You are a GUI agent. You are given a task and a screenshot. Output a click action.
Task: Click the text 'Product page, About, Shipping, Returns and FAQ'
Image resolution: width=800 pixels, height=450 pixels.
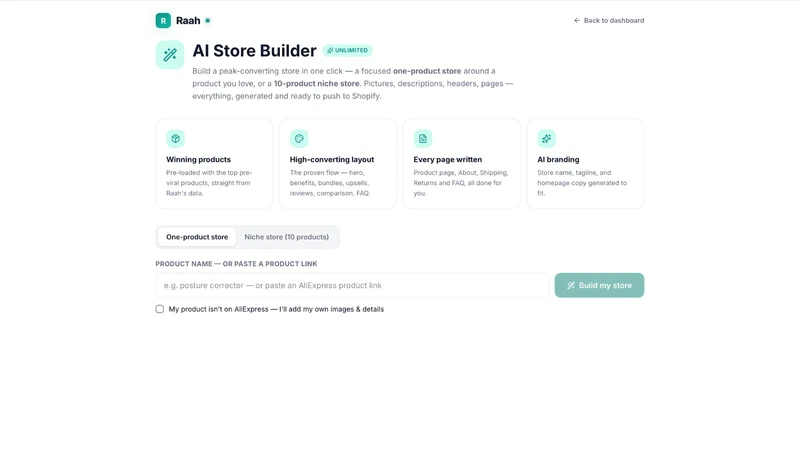coord(461,178)
